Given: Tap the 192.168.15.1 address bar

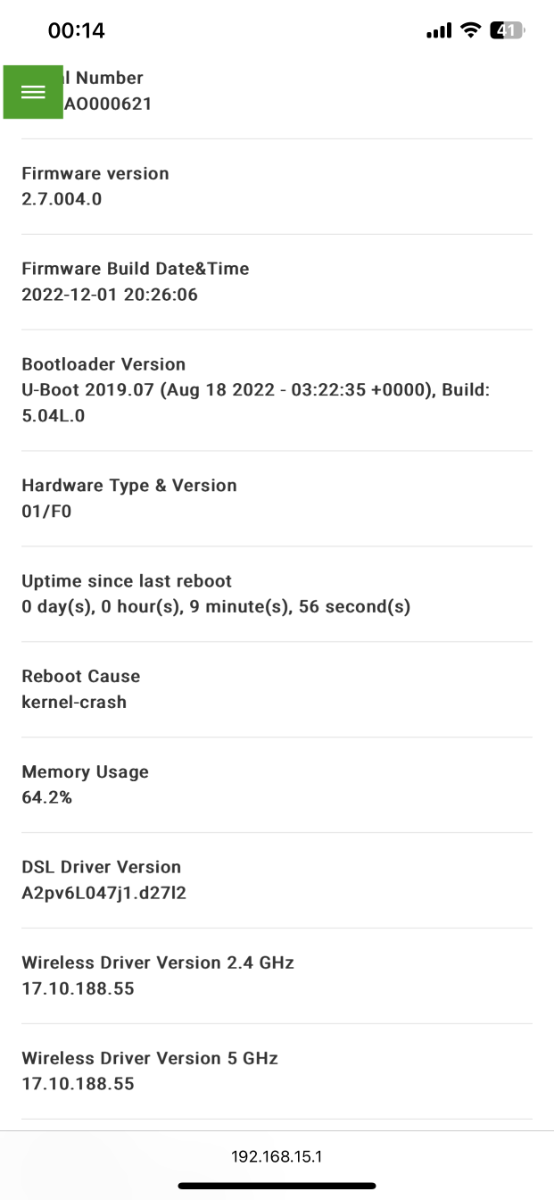Looking at the screenshot, I should coord(277,1156).
